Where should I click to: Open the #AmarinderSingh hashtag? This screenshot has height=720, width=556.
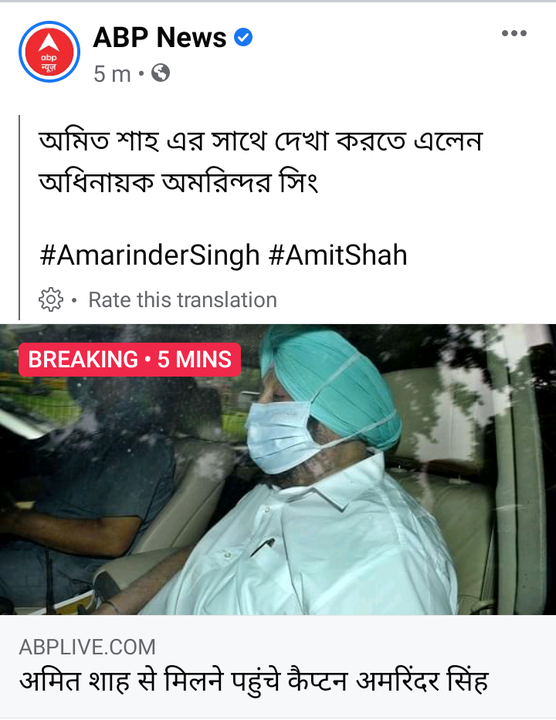[150, 255]
